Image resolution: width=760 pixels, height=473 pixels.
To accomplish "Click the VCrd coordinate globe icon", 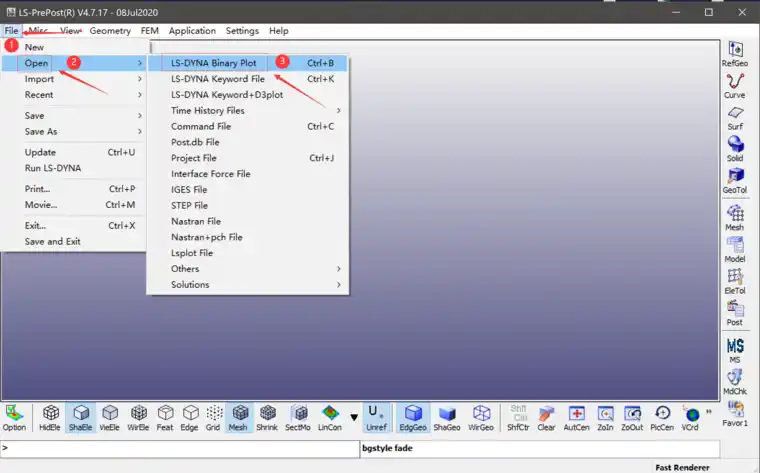I will pos(690,418).
